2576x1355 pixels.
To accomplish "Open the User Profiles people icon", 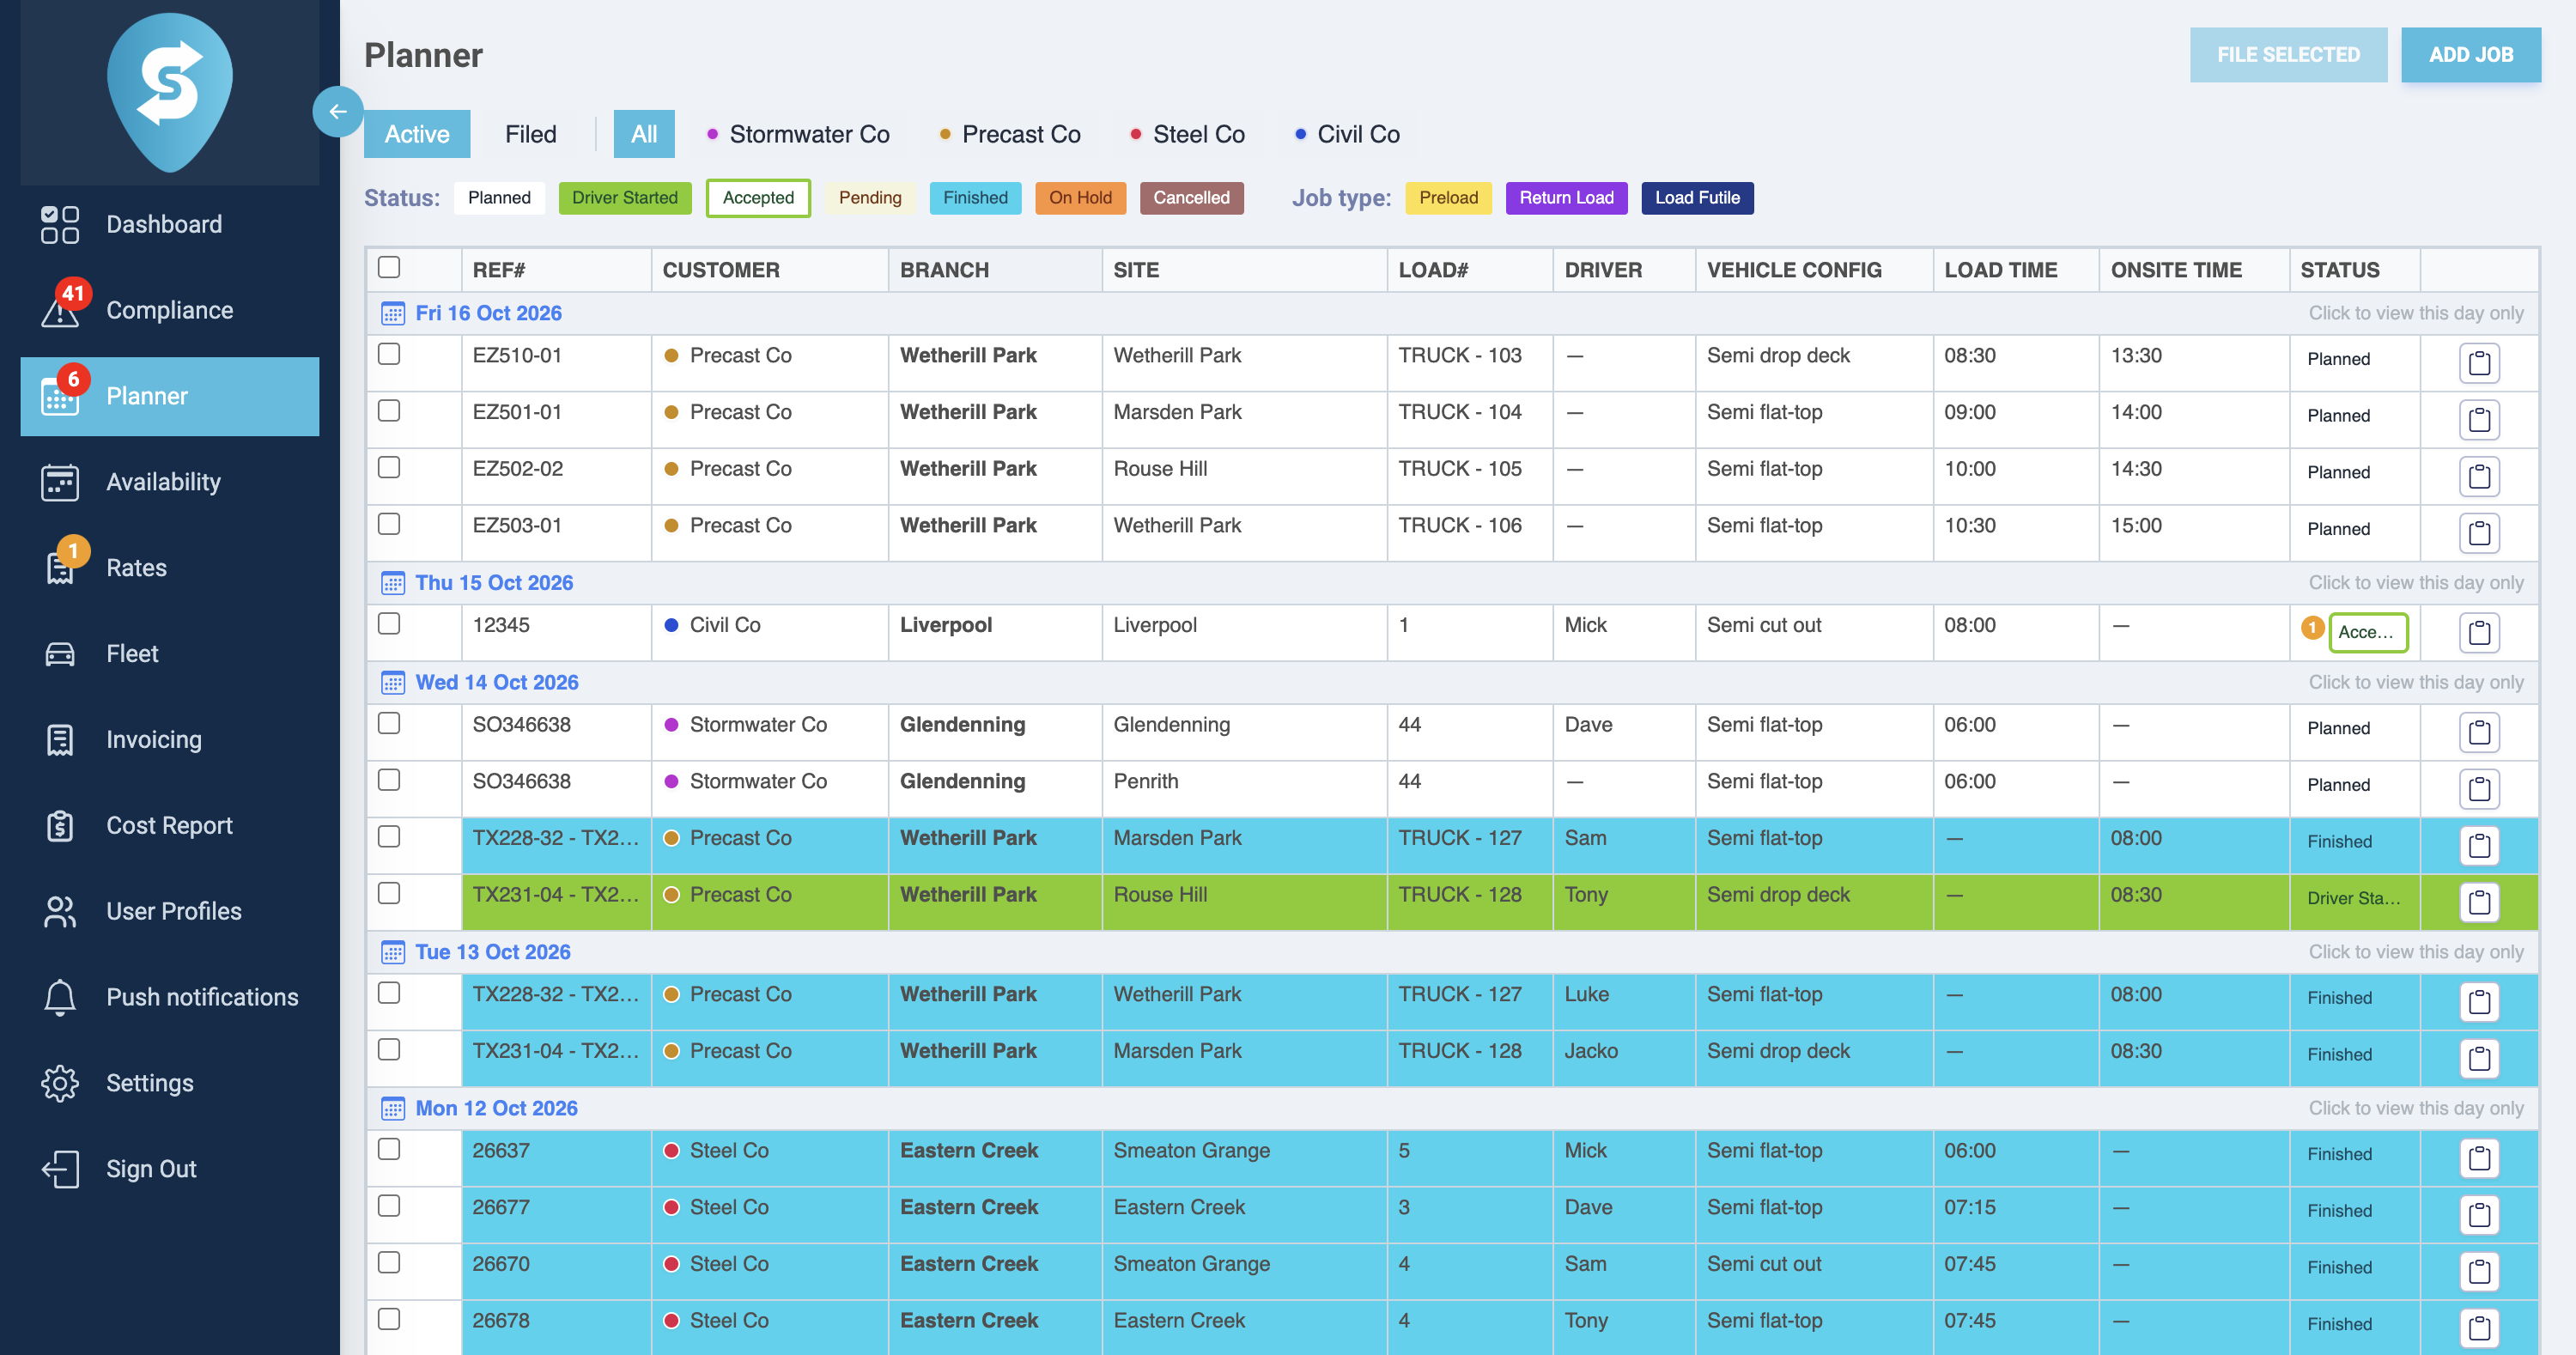I will 60,911.
